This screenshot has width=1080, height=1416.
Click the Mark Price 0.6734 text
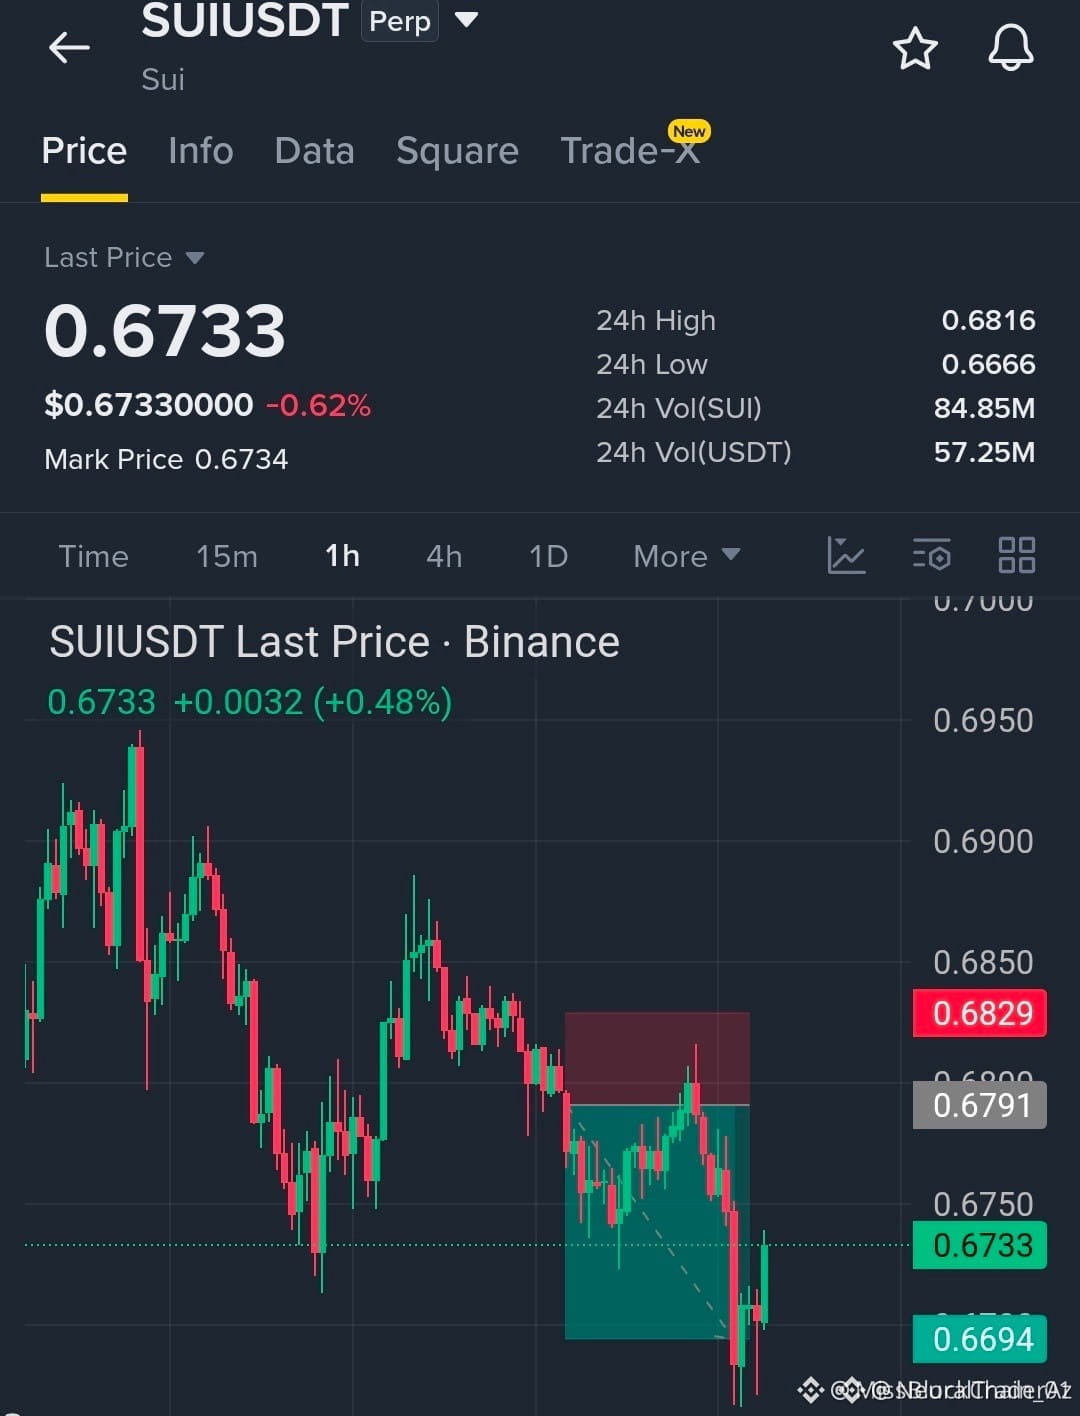pos(166,459)
